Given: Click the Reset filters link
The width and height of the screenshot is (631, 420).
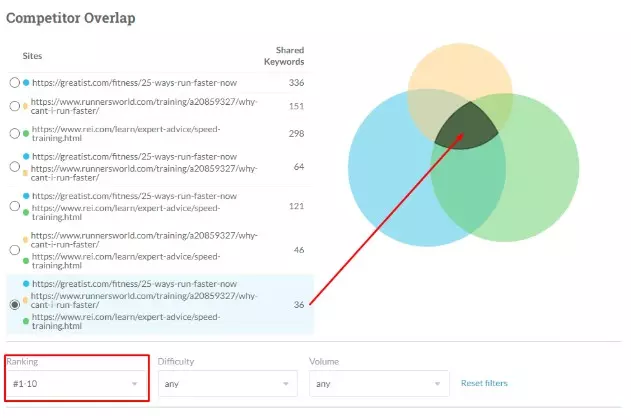Looking at the screenshot, I should (x=484, y=383).
